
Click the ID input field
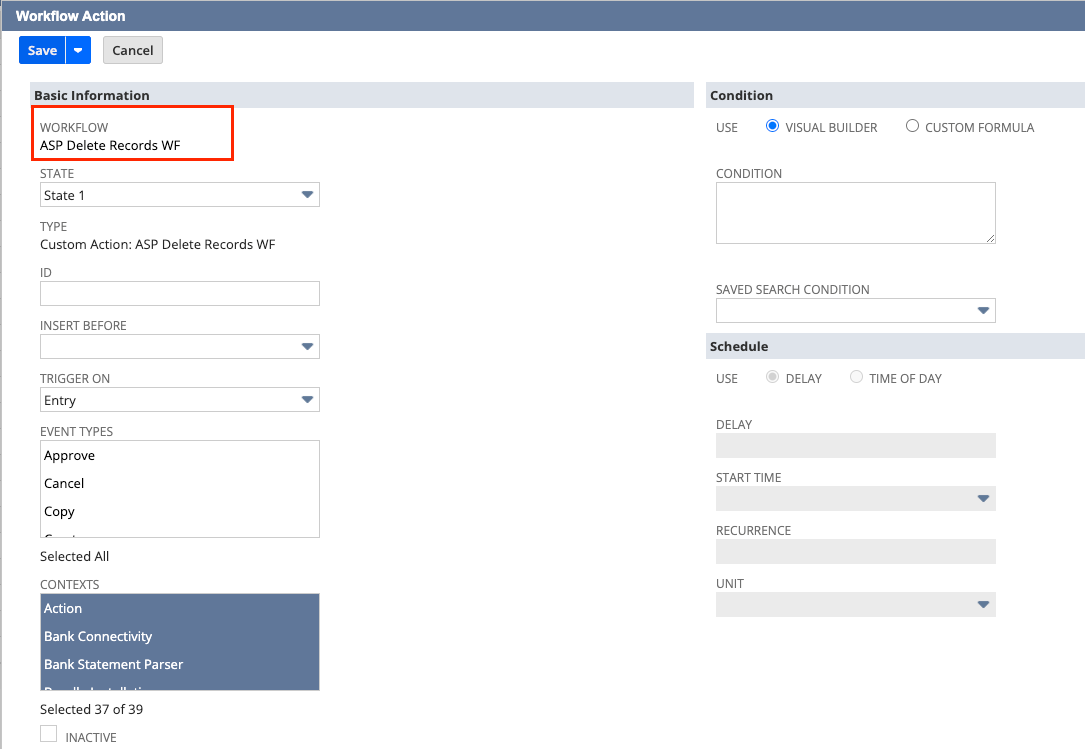coord(179,293)
